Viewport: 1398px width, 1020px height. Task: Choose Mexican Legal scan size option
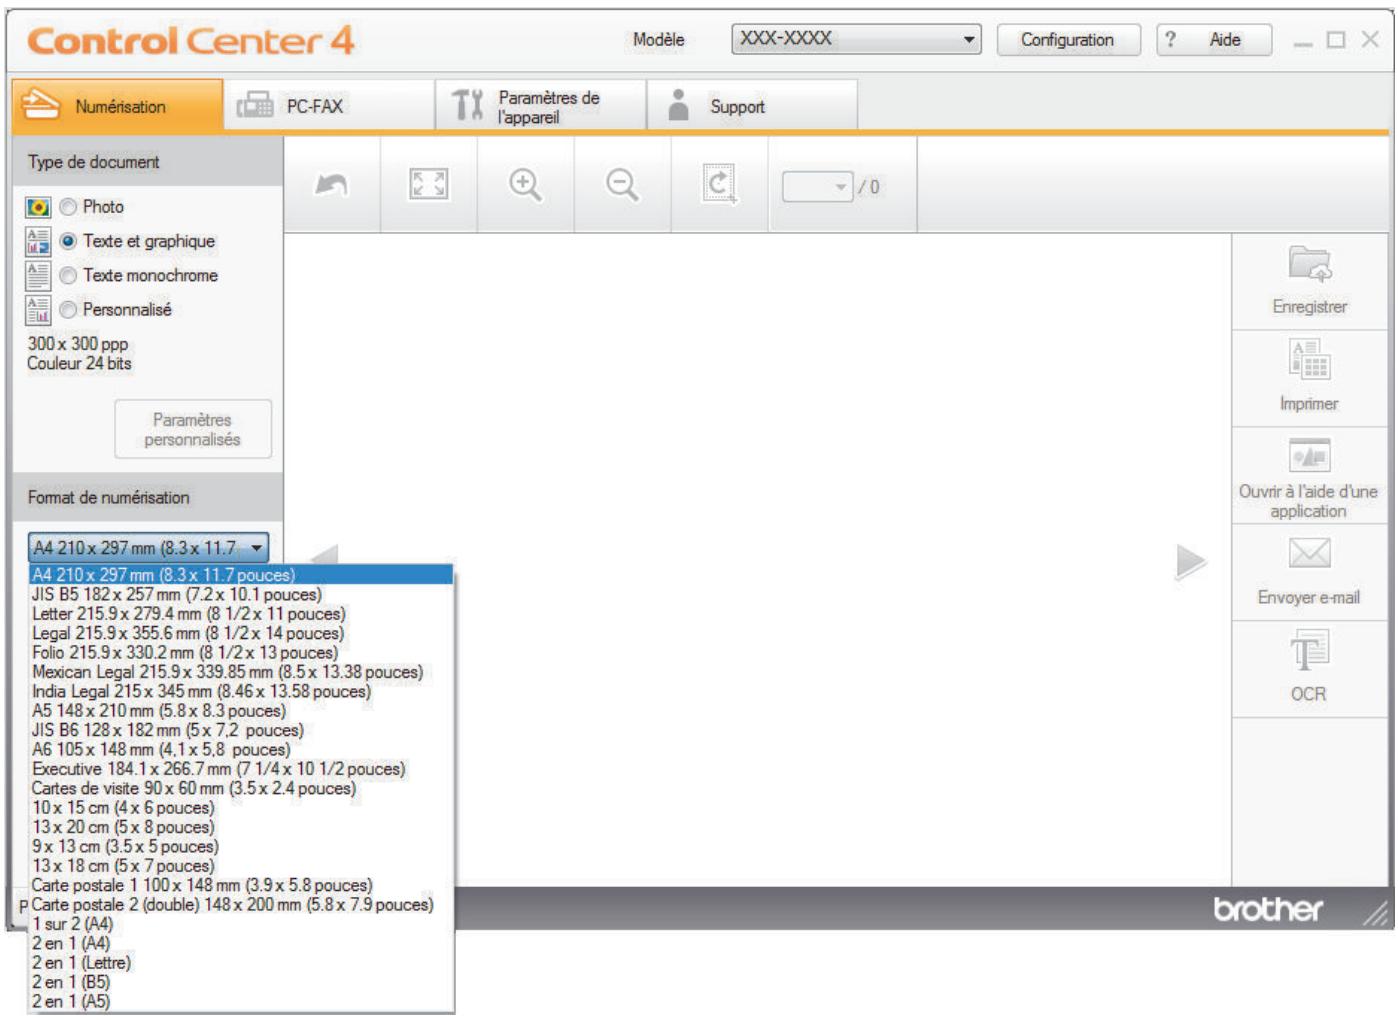[241, 672]
